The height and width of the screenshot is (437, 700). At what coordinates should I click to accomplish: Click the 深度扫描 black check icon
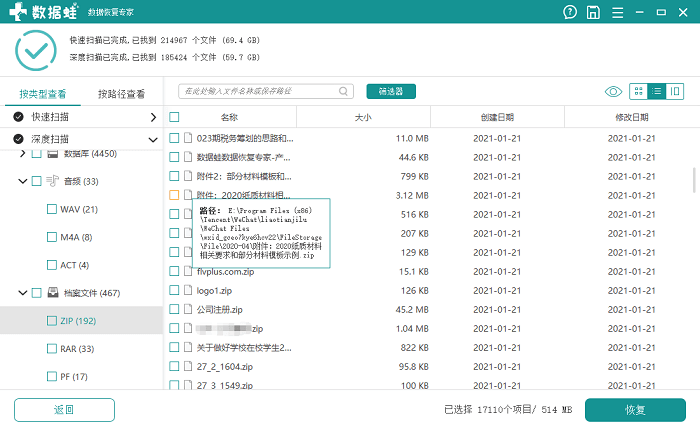18,139
